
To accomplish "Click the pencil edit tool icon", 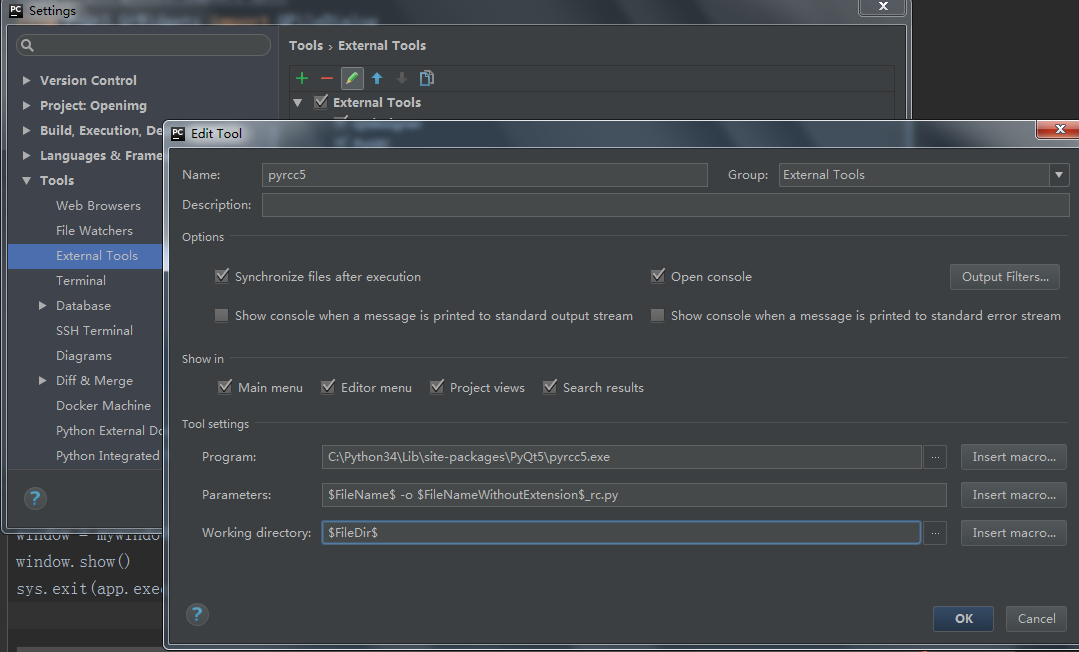I will click(x=352, y=78).
